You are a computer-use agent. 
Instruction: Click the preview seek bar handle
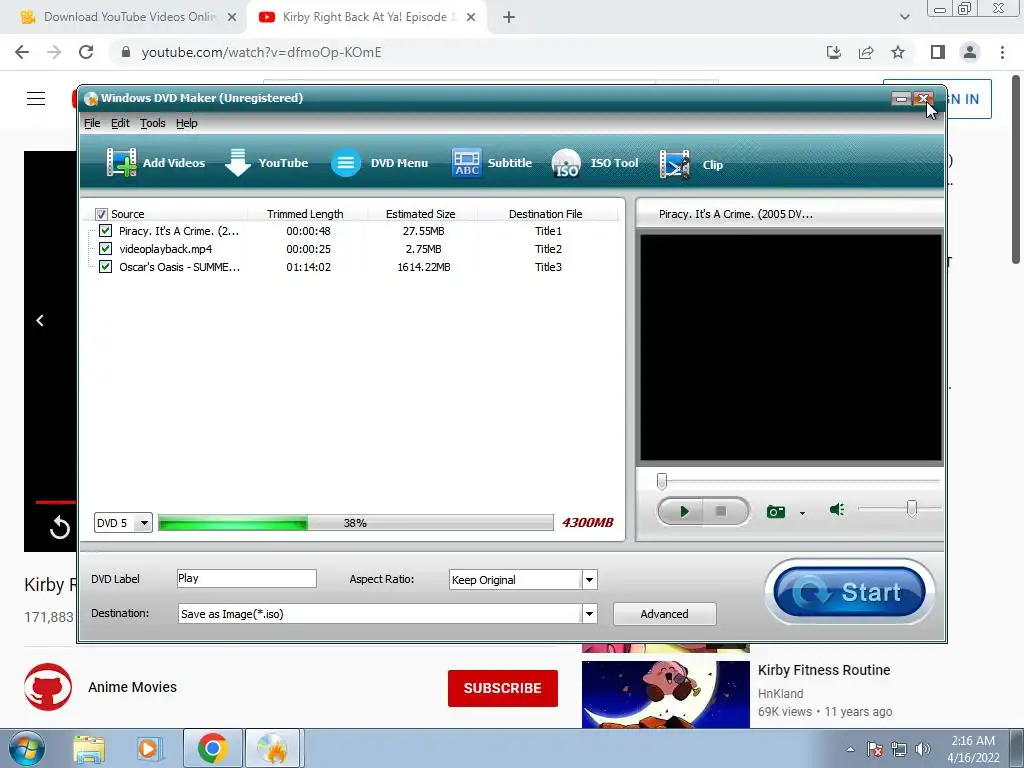[x=662, y=481]
